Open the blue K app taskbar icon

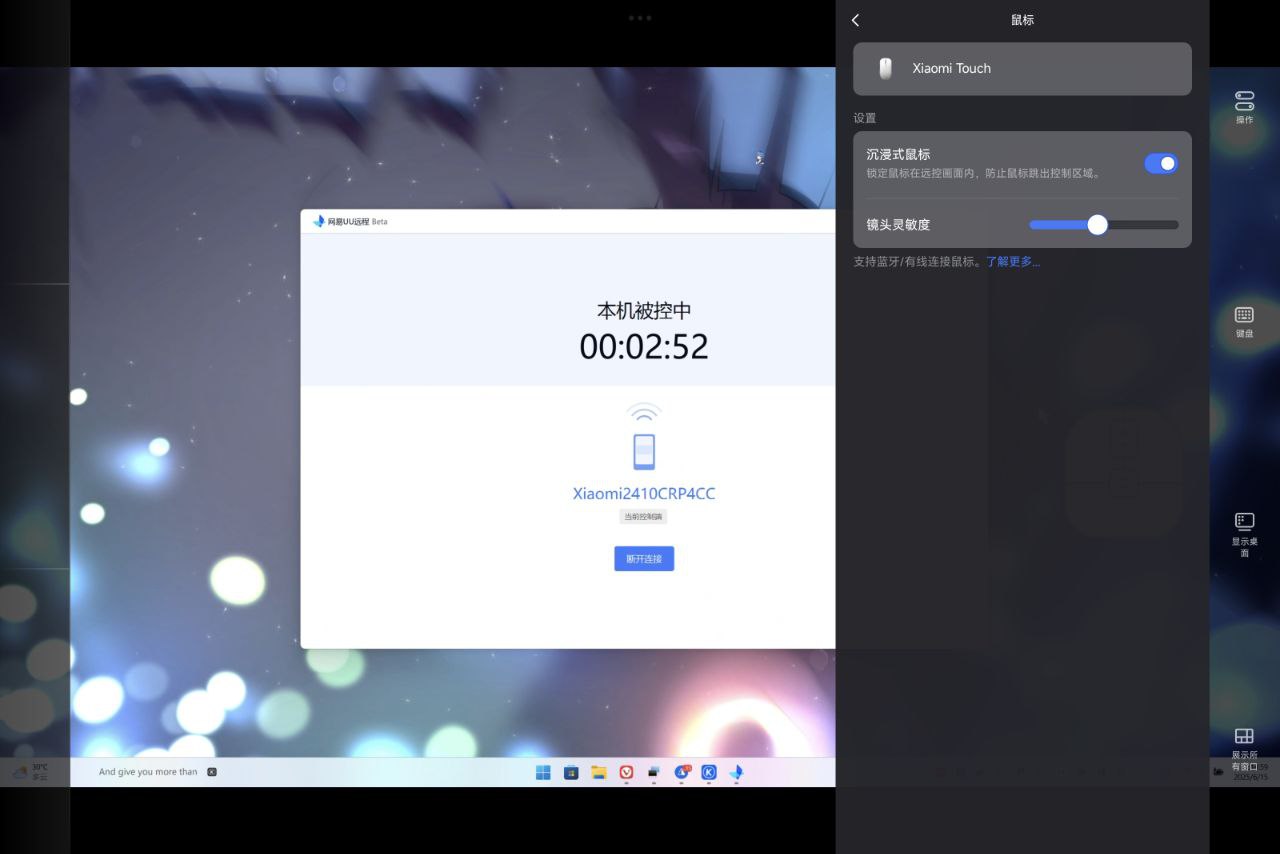(x=709, y=772)
